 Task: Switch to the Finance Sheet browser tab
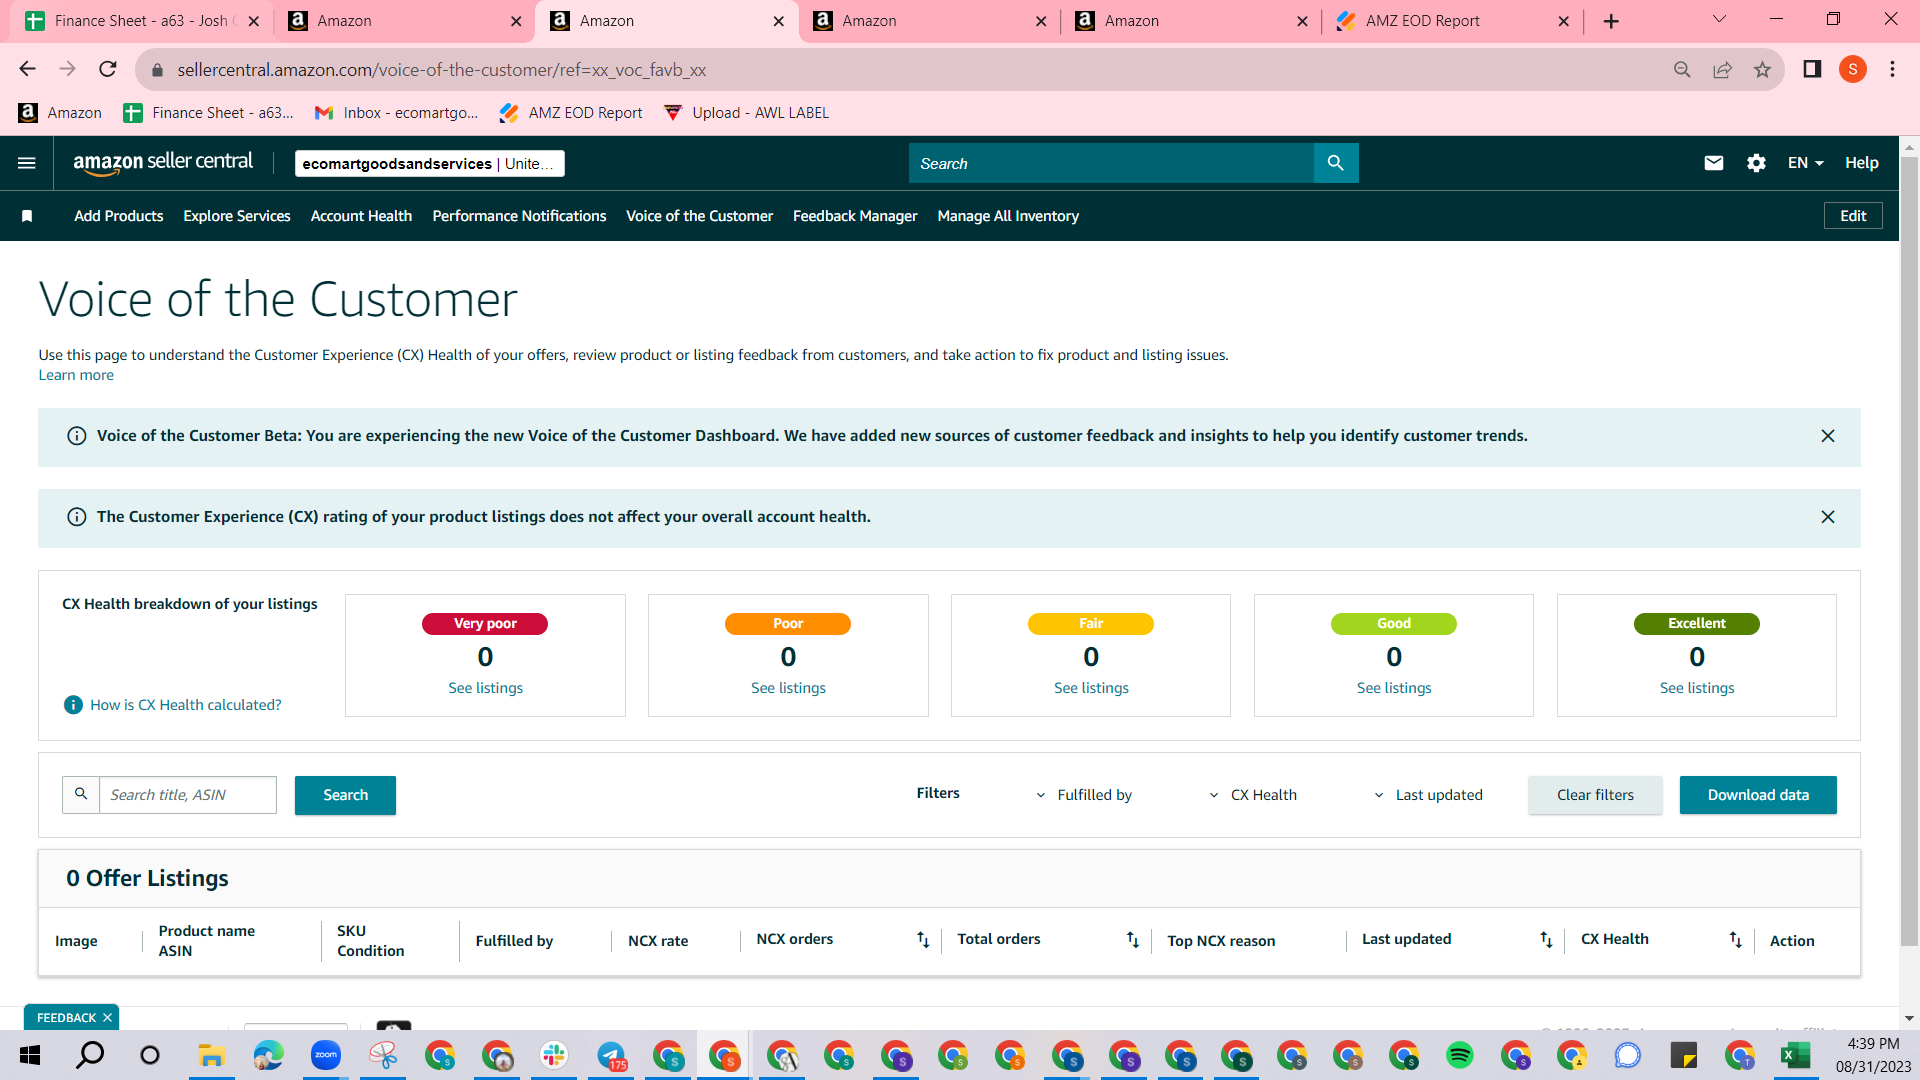(x=142, y=21)
